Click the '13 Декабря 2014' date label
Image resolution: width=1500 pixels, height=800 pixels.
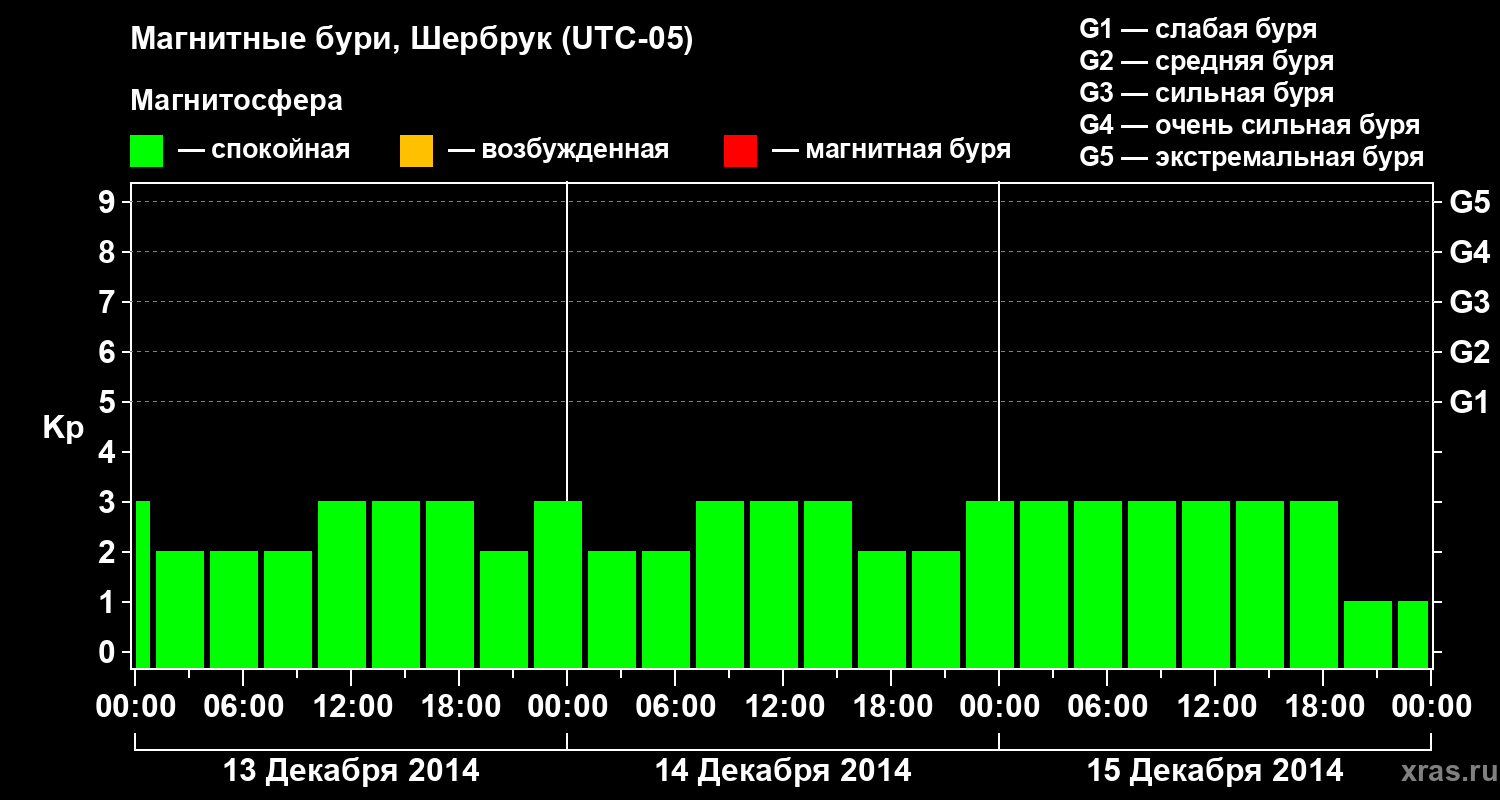pos(351,771)
